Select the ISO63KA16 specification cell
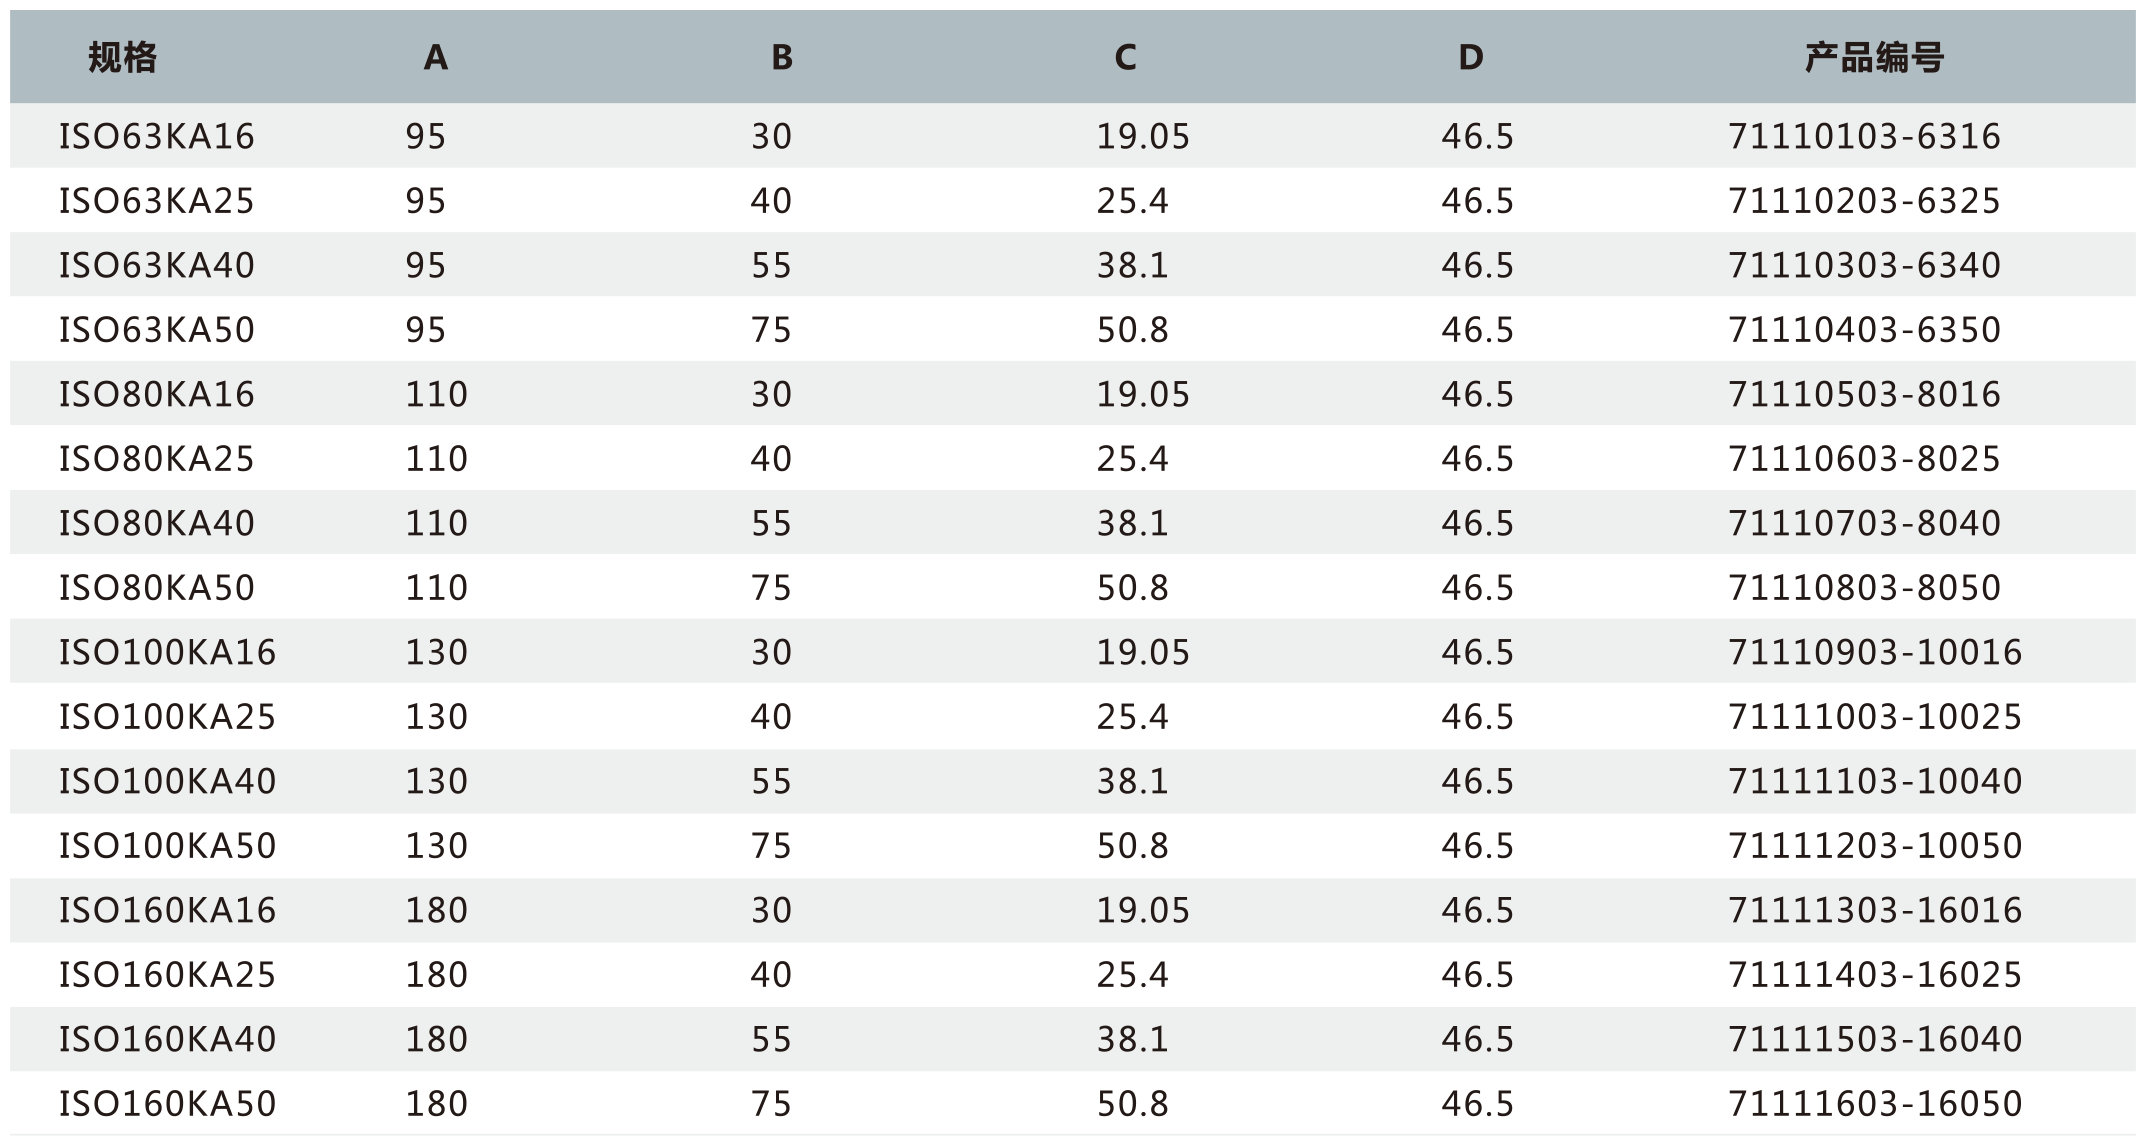Screen dimensions: 2152x1145 tap(157, 136)
